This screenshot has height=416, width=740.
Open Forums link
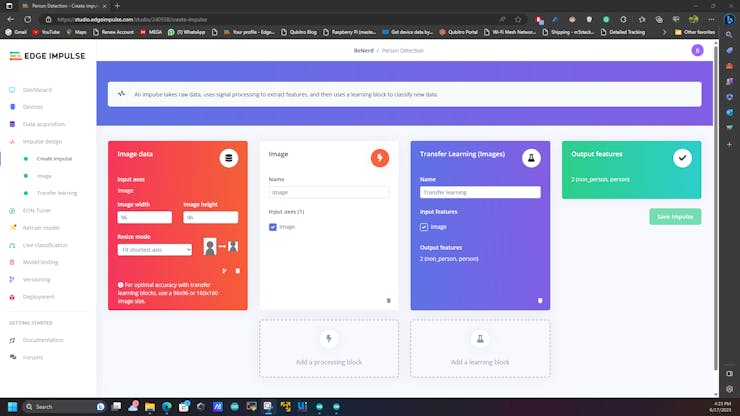(x=33, y=357)
